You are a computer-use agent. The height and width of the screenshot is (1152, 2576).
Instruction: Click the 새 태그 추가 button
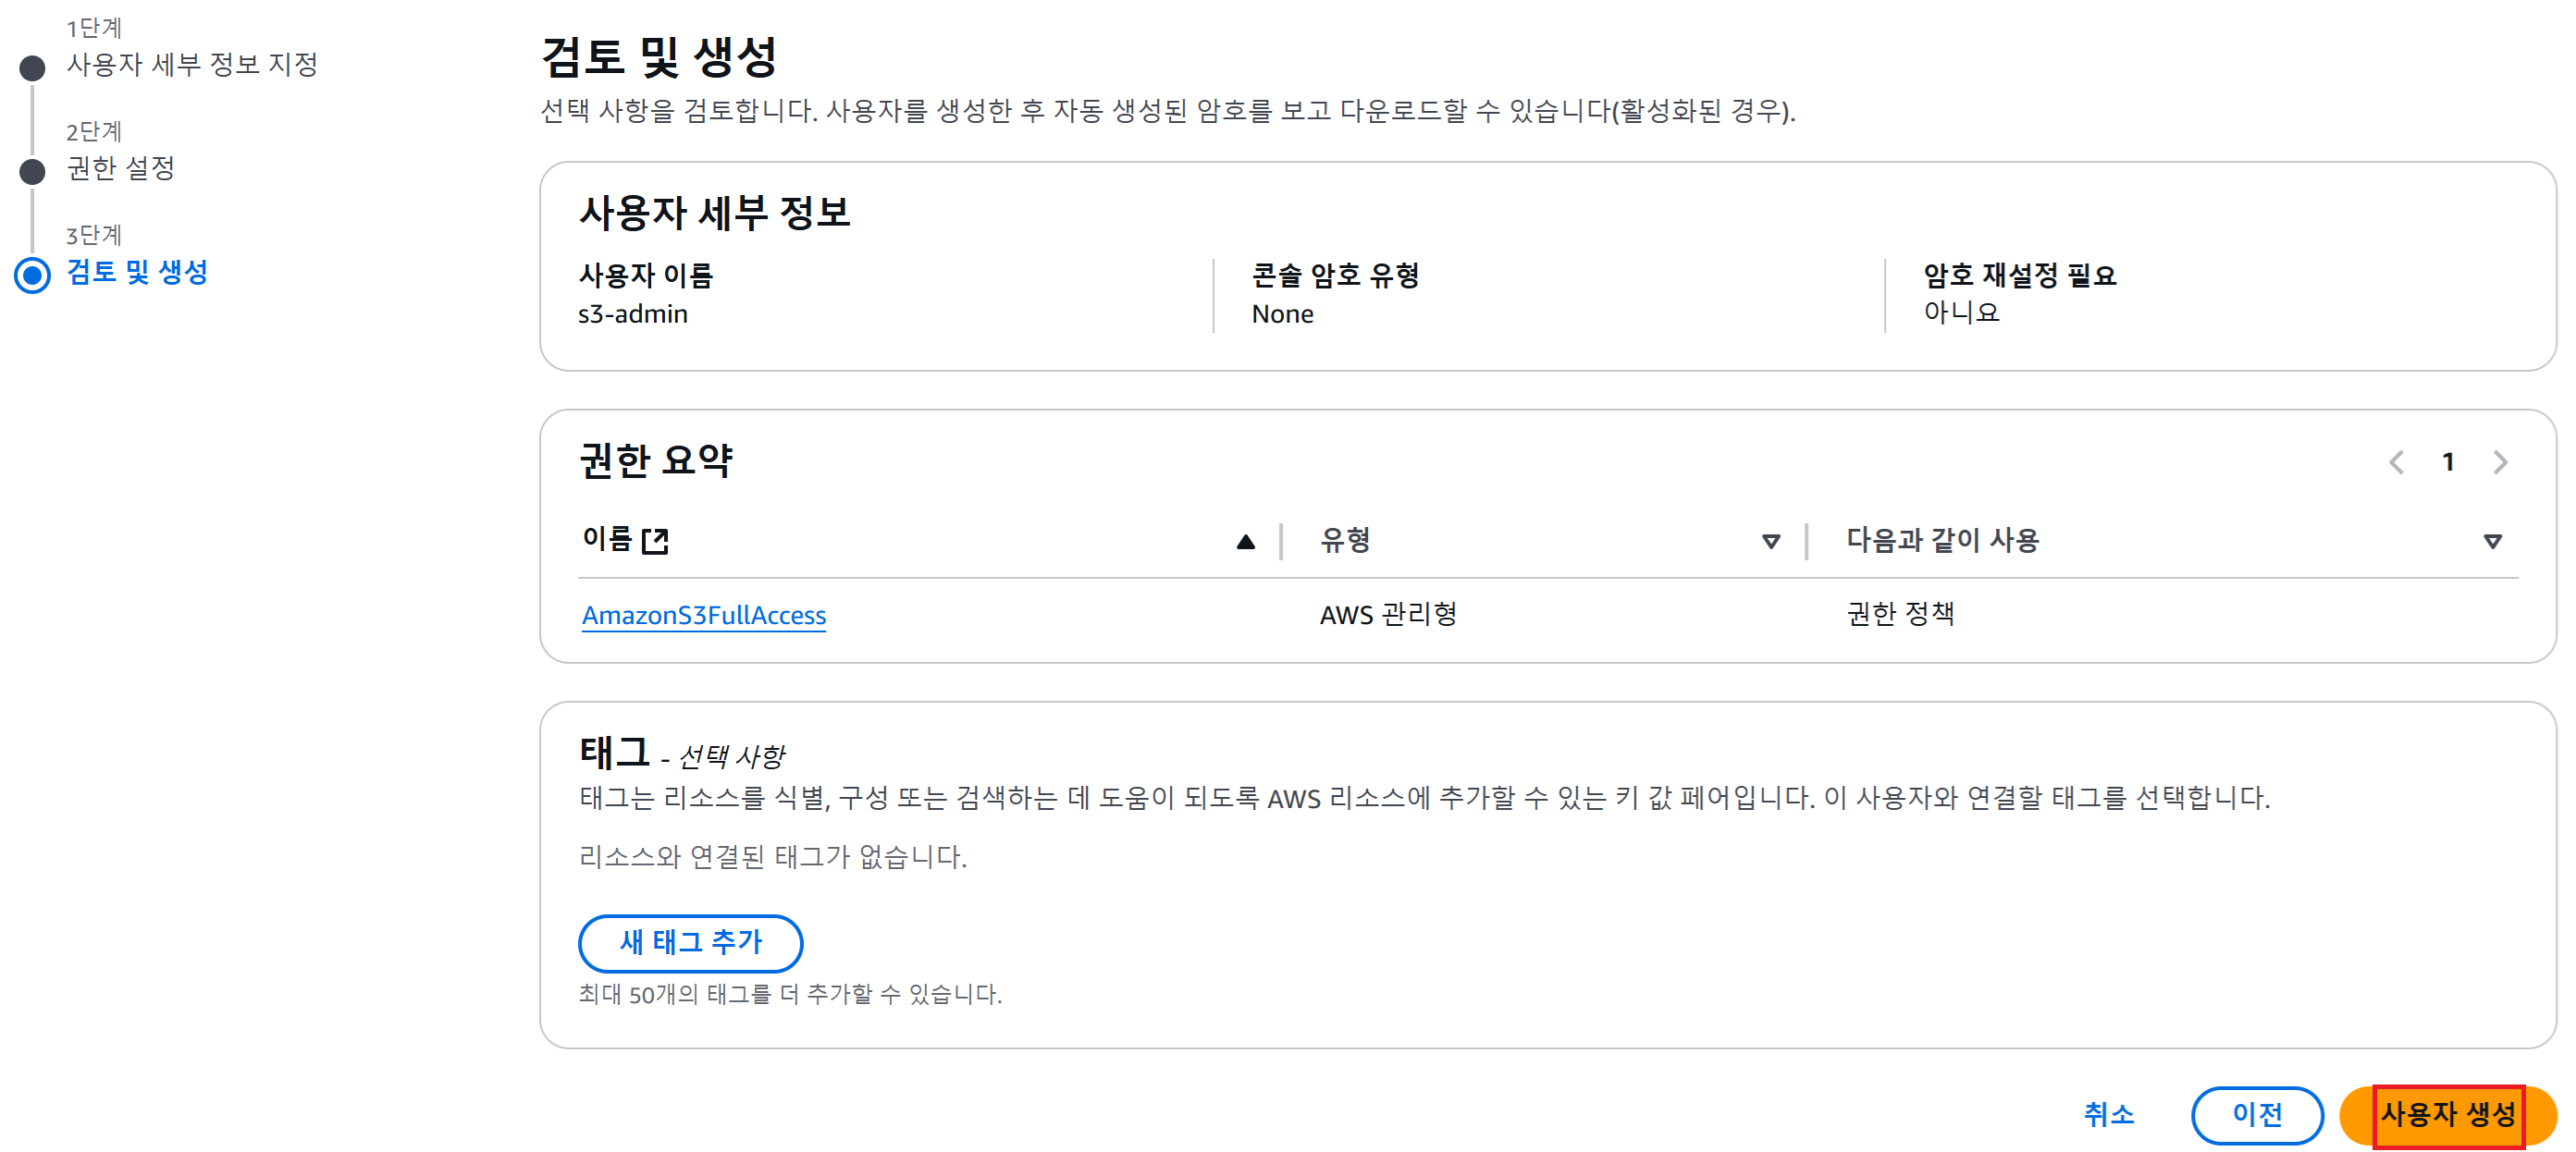[690, 942]
